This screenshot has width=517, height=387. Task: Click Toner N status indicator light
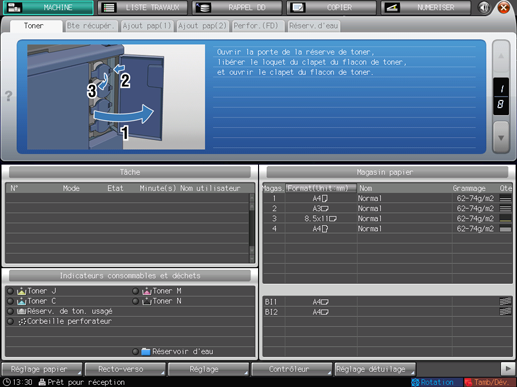coord(135,301)
